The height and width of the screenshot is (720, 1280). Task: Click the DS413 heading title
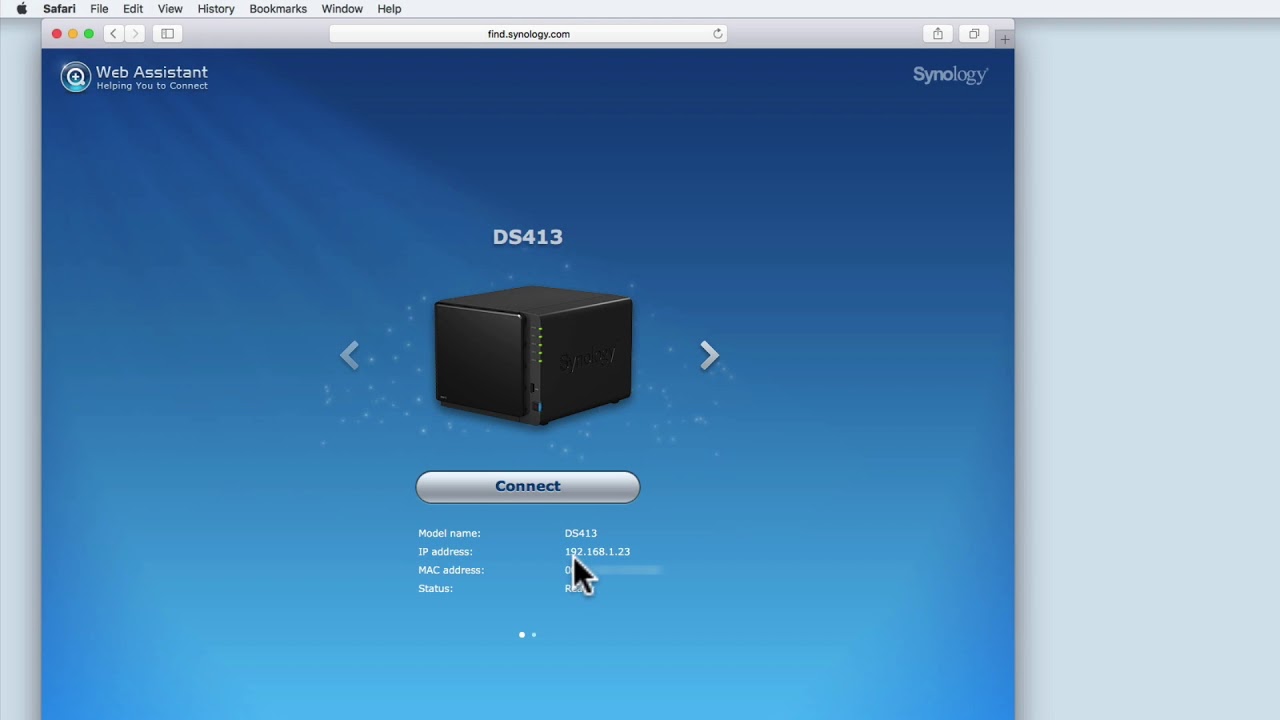click(528, 237)
